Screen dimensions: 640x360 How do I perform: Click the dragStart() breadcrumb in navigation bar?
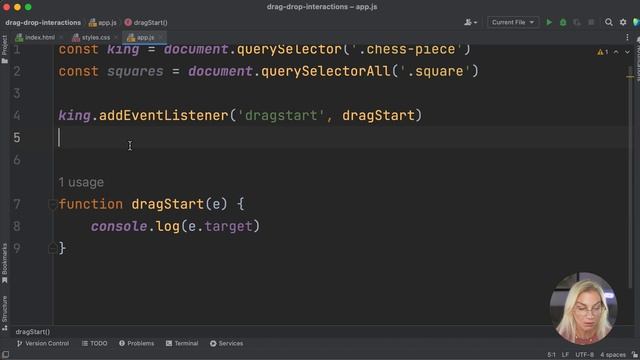point(146,22)
